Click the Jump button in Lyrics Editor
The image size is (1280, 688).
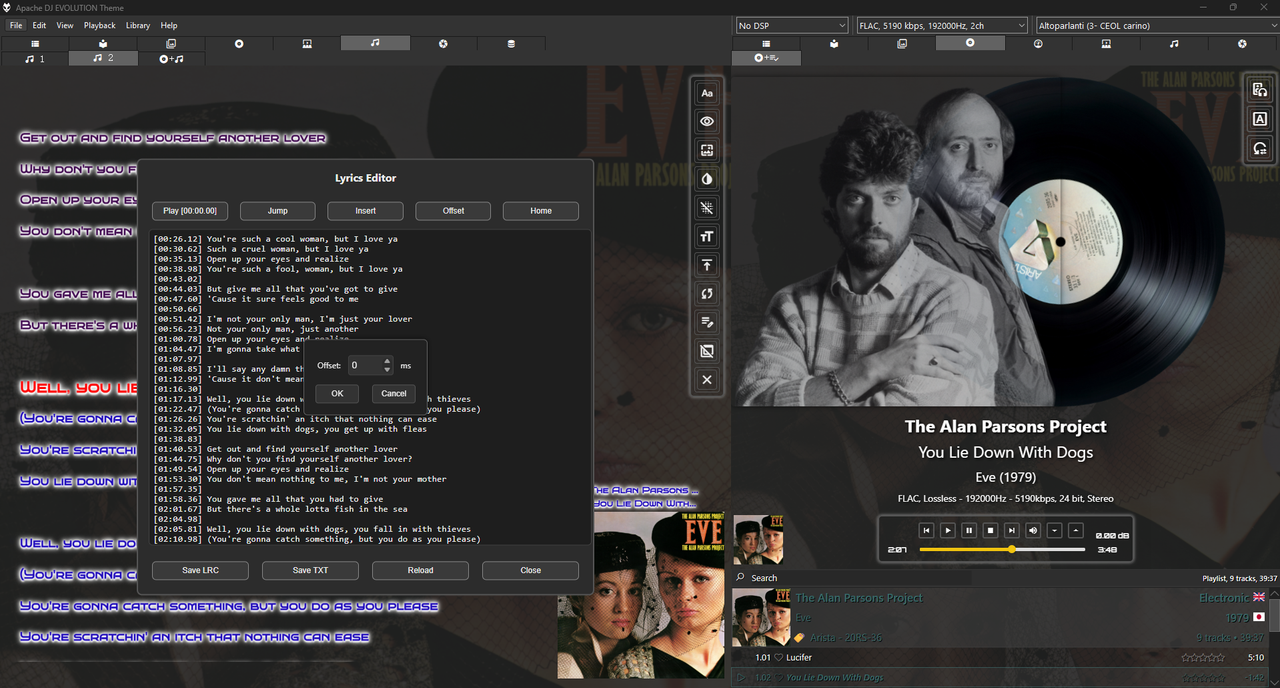[x=278, y=211]
